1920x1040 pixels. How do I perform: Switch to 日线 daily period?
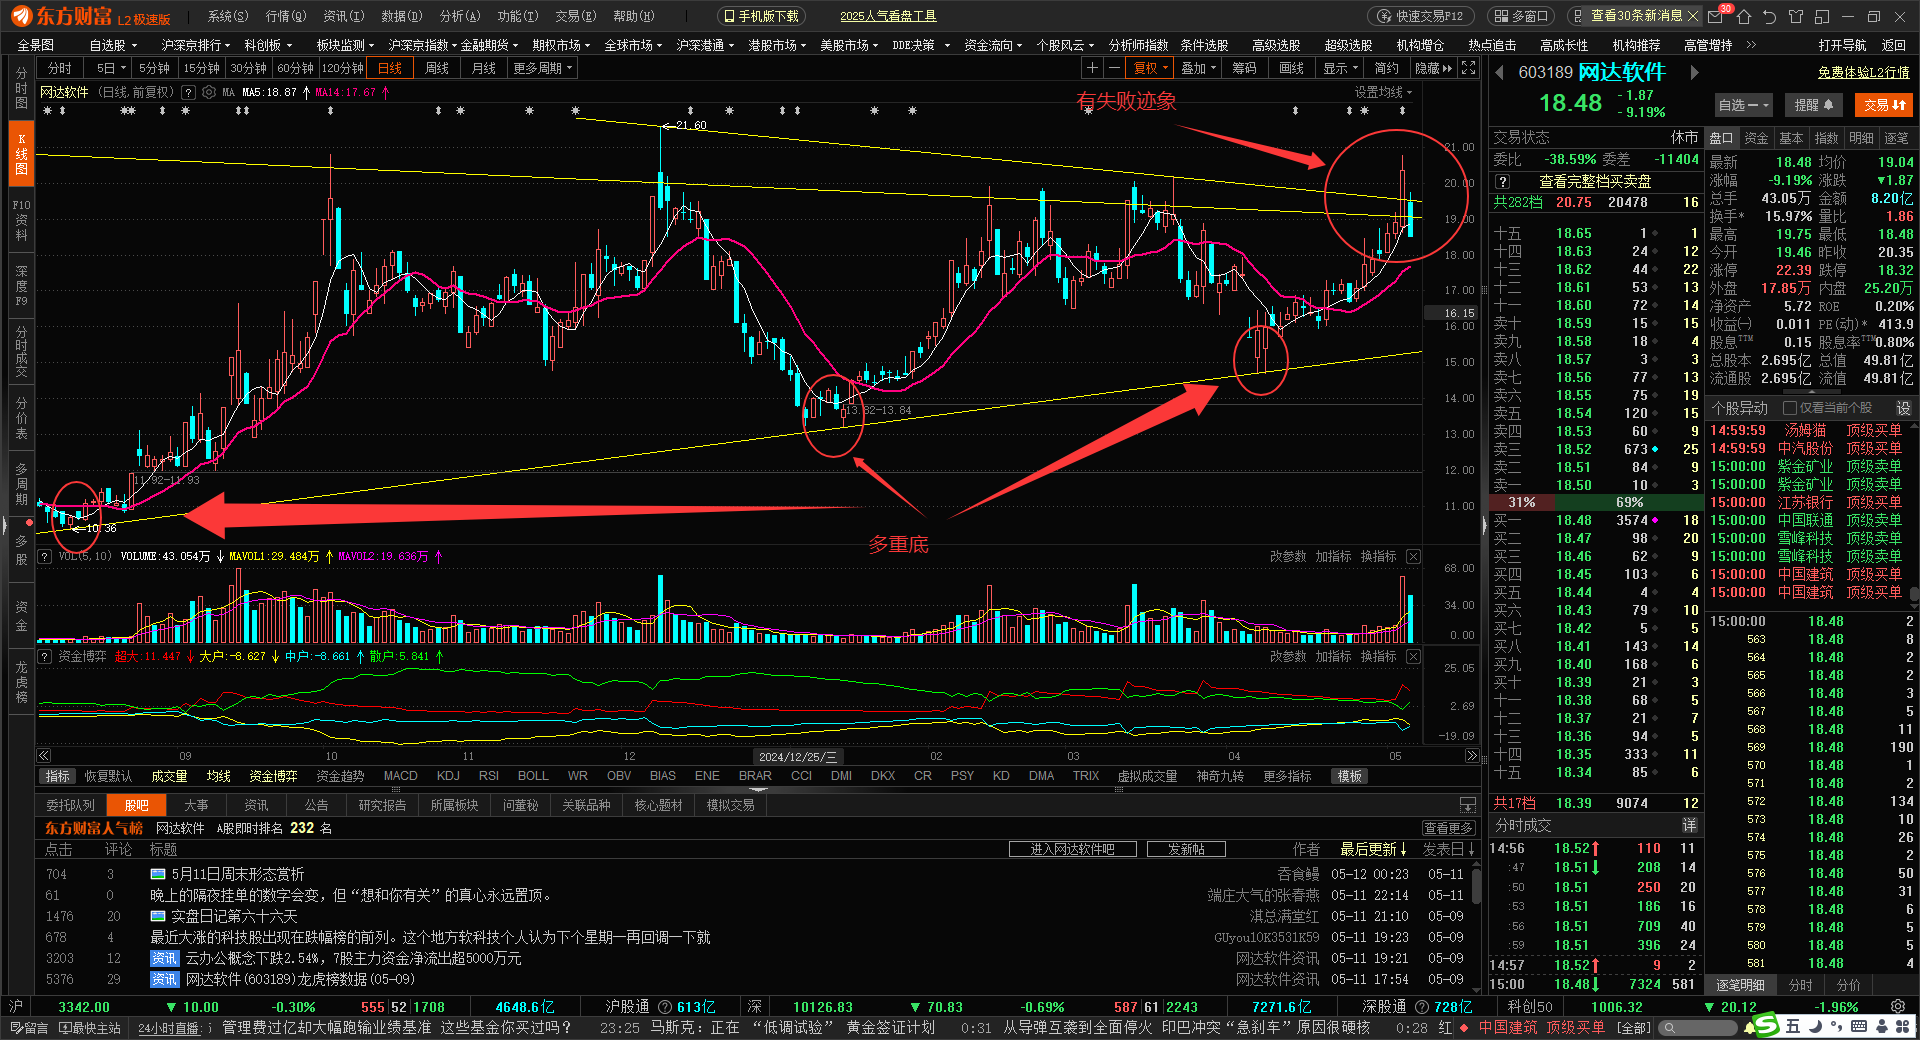pyautogui.click(x=390, y=68)
